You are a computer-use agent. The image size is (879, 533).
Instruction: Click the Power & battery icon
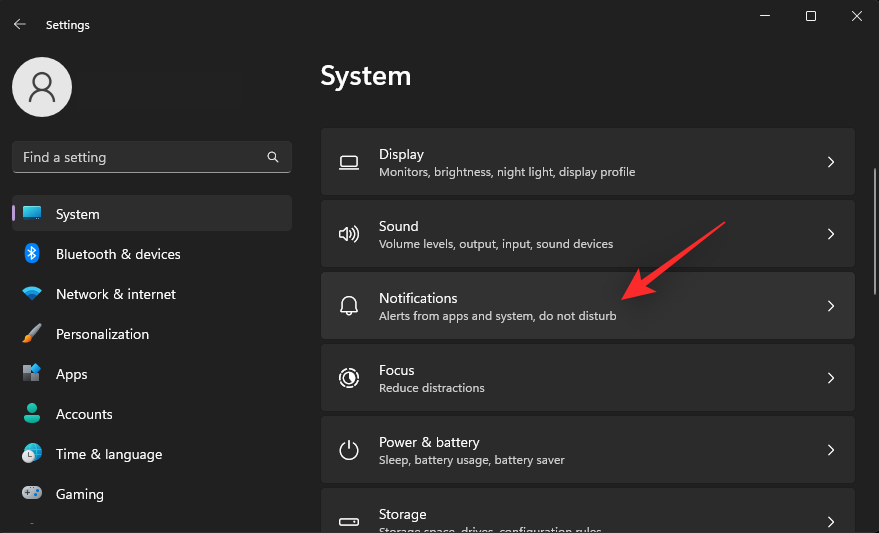(x=349, y=450)
